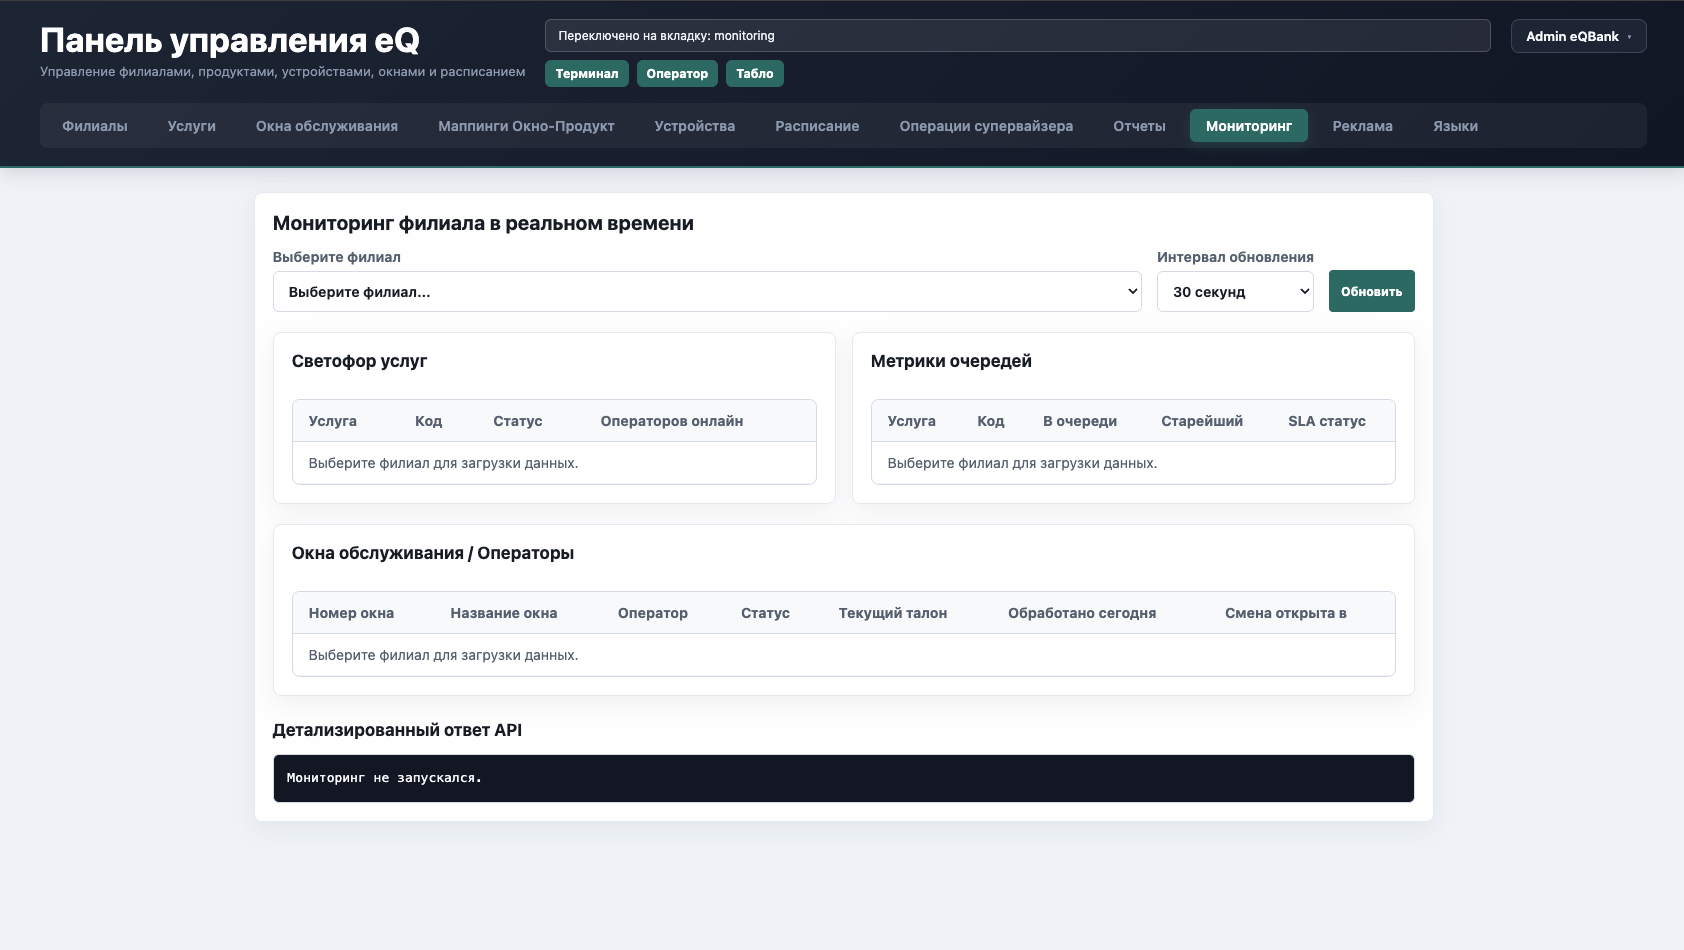Image resolution: width=1684 pixels, height=950 pixels.
Task: Open the 30 секунд interval dropdown
Action: click(1235, 292)
